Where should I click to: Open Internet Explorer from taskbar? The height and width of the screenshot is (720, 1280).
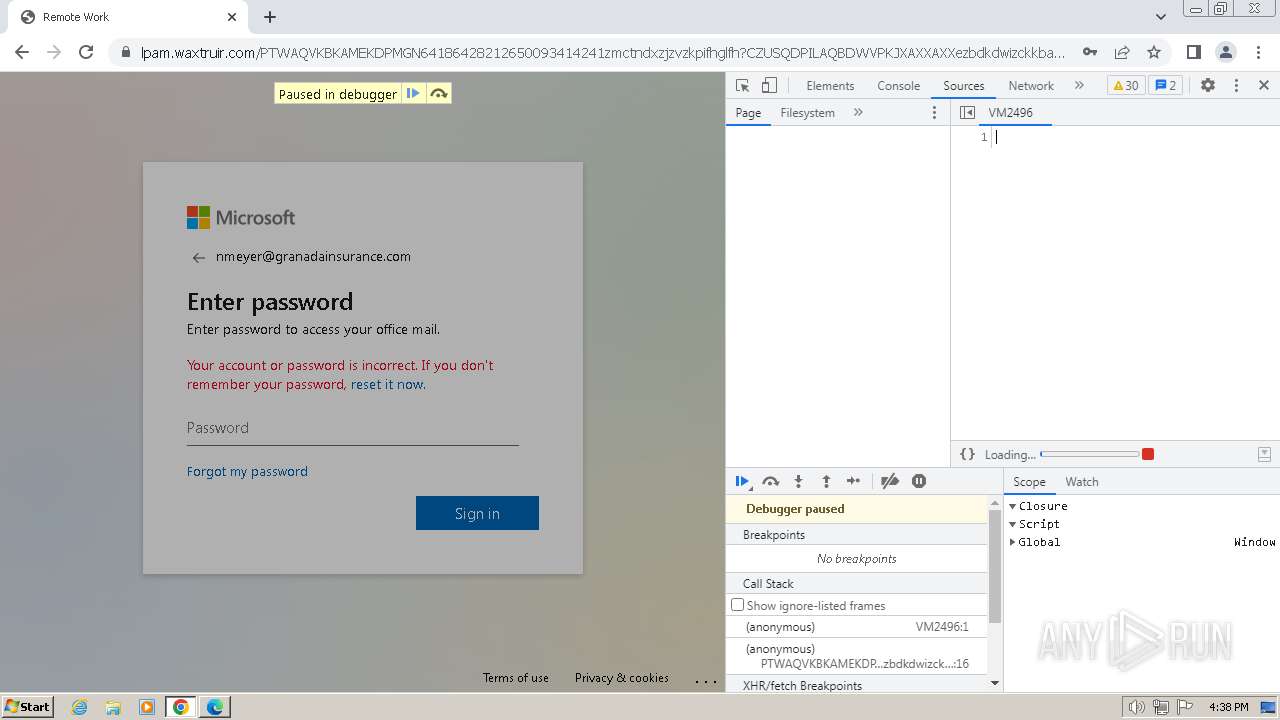(x=79, y=707)
